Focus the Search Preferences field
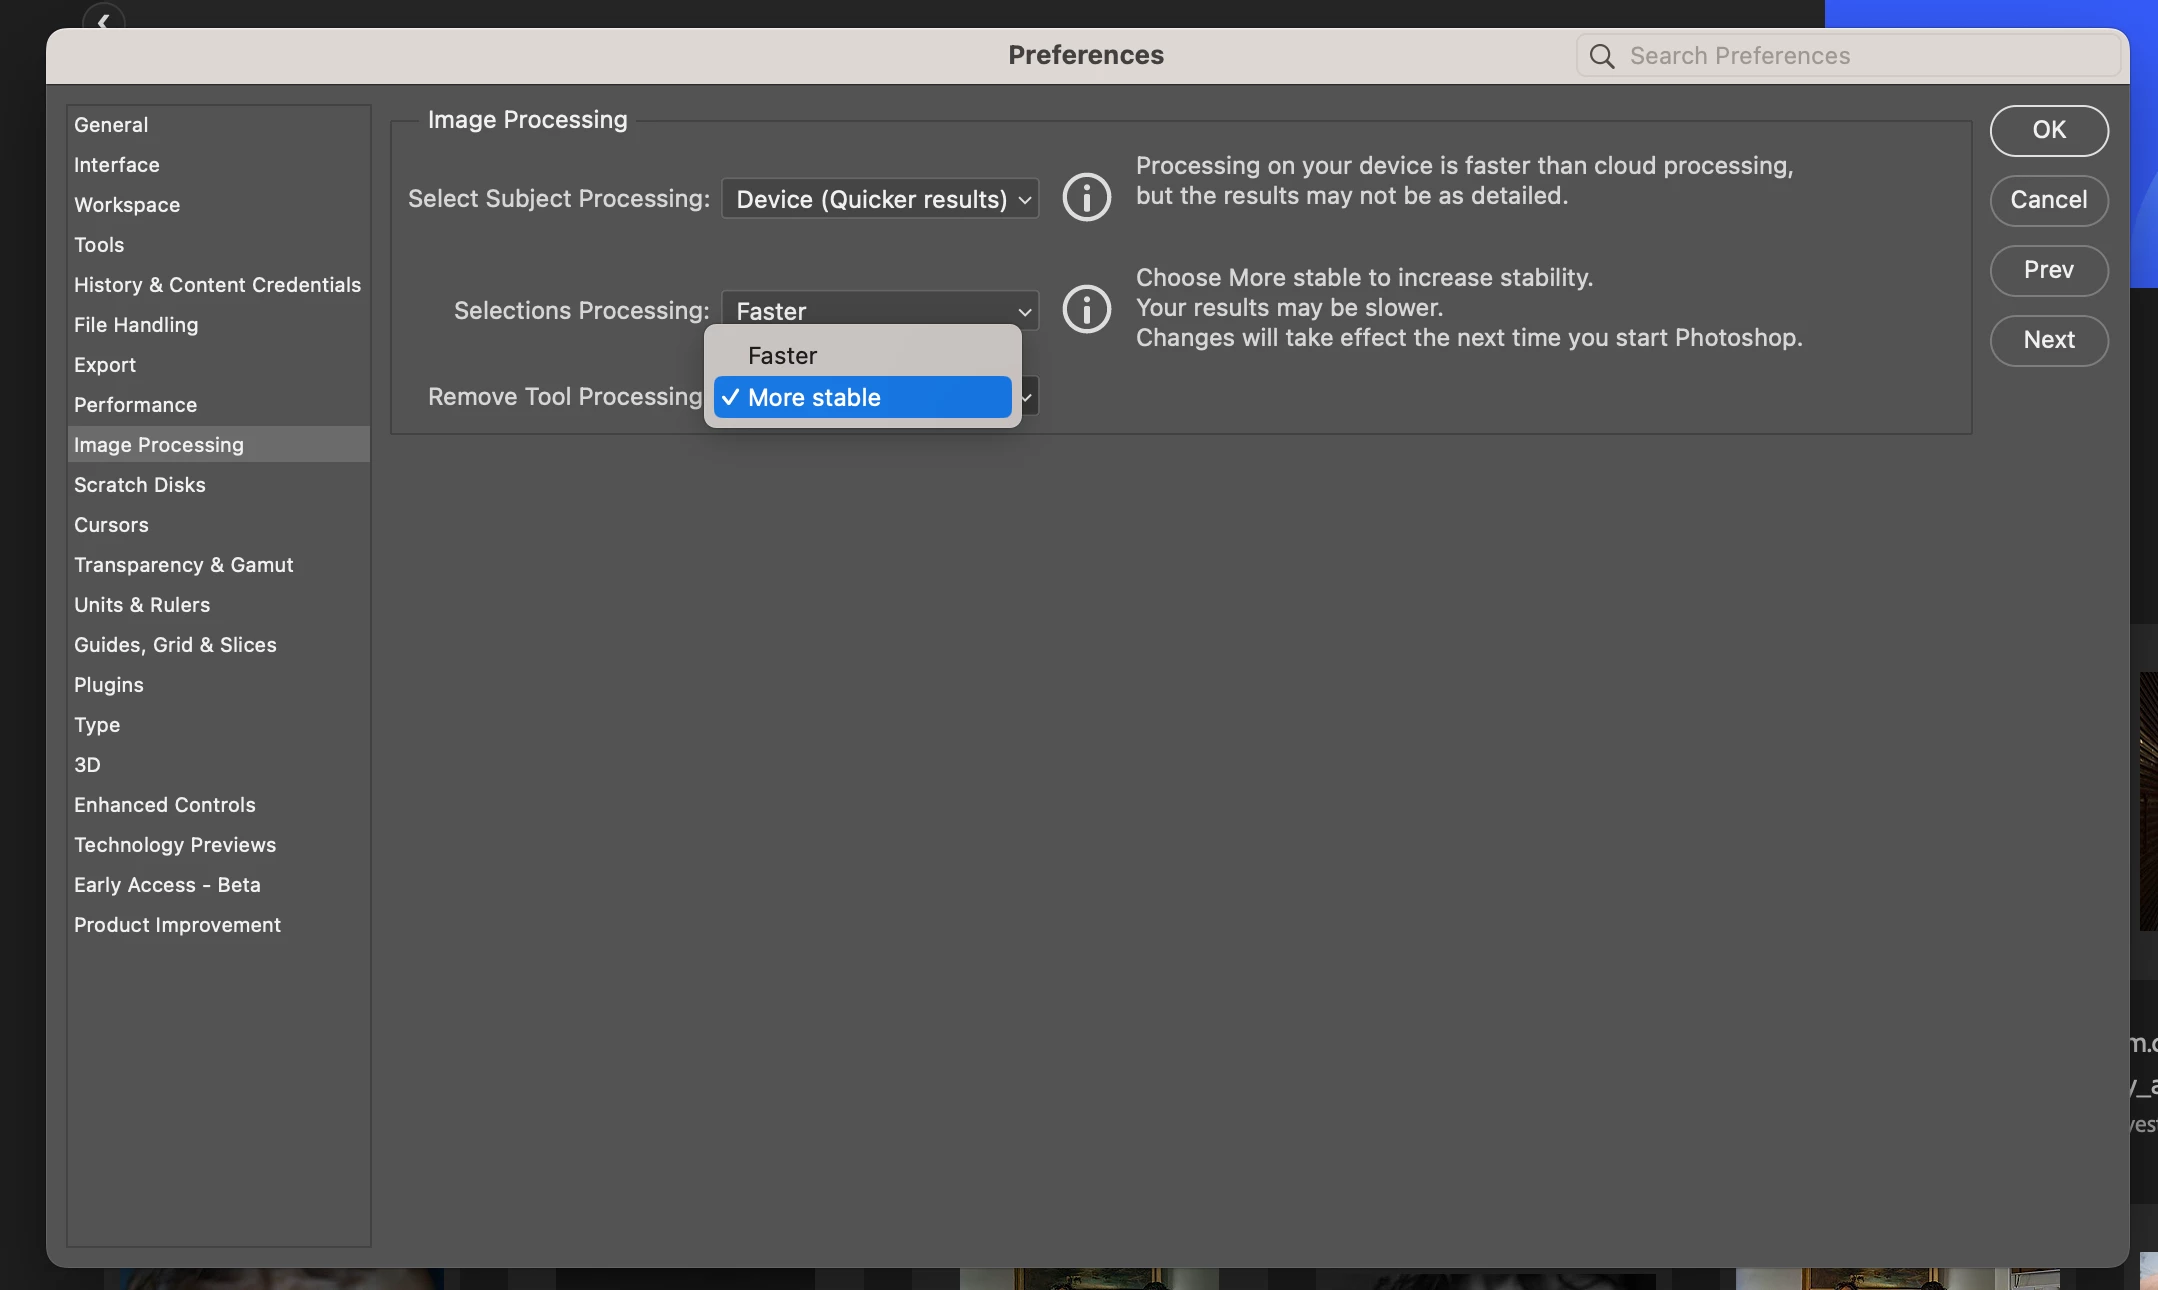 point(1860,56)
